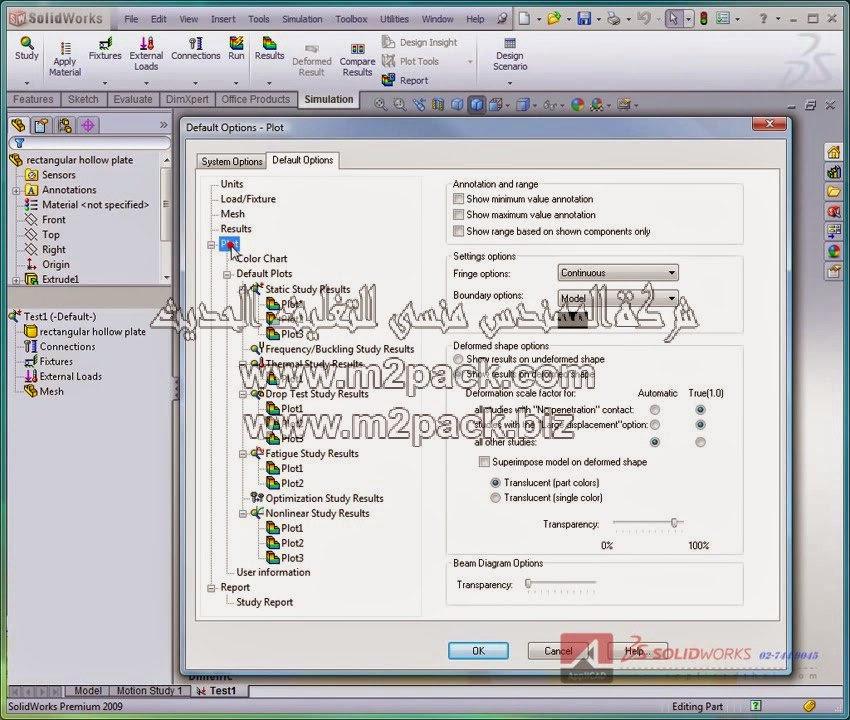Choose True(1.0) for all other studies
This screenshot has width=850, height=720.
[700, 442]
